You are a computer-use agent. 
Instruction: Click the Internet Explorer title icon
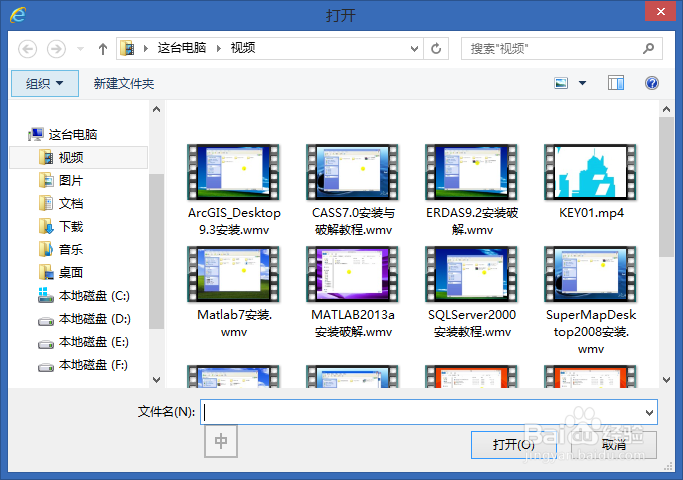[x=18, y=14]
